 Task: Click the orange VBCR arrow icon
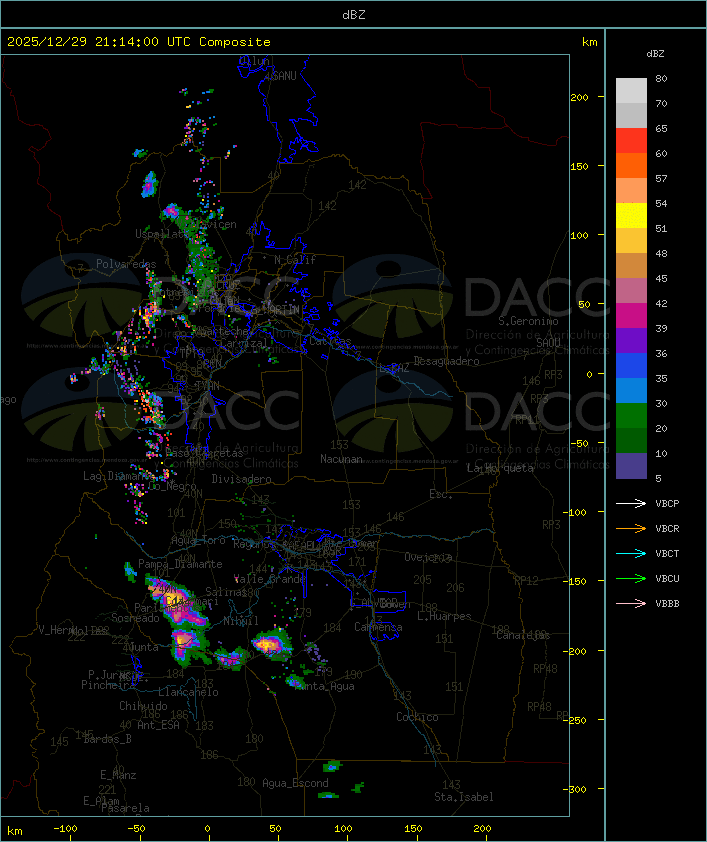click(x=631, y=528)
